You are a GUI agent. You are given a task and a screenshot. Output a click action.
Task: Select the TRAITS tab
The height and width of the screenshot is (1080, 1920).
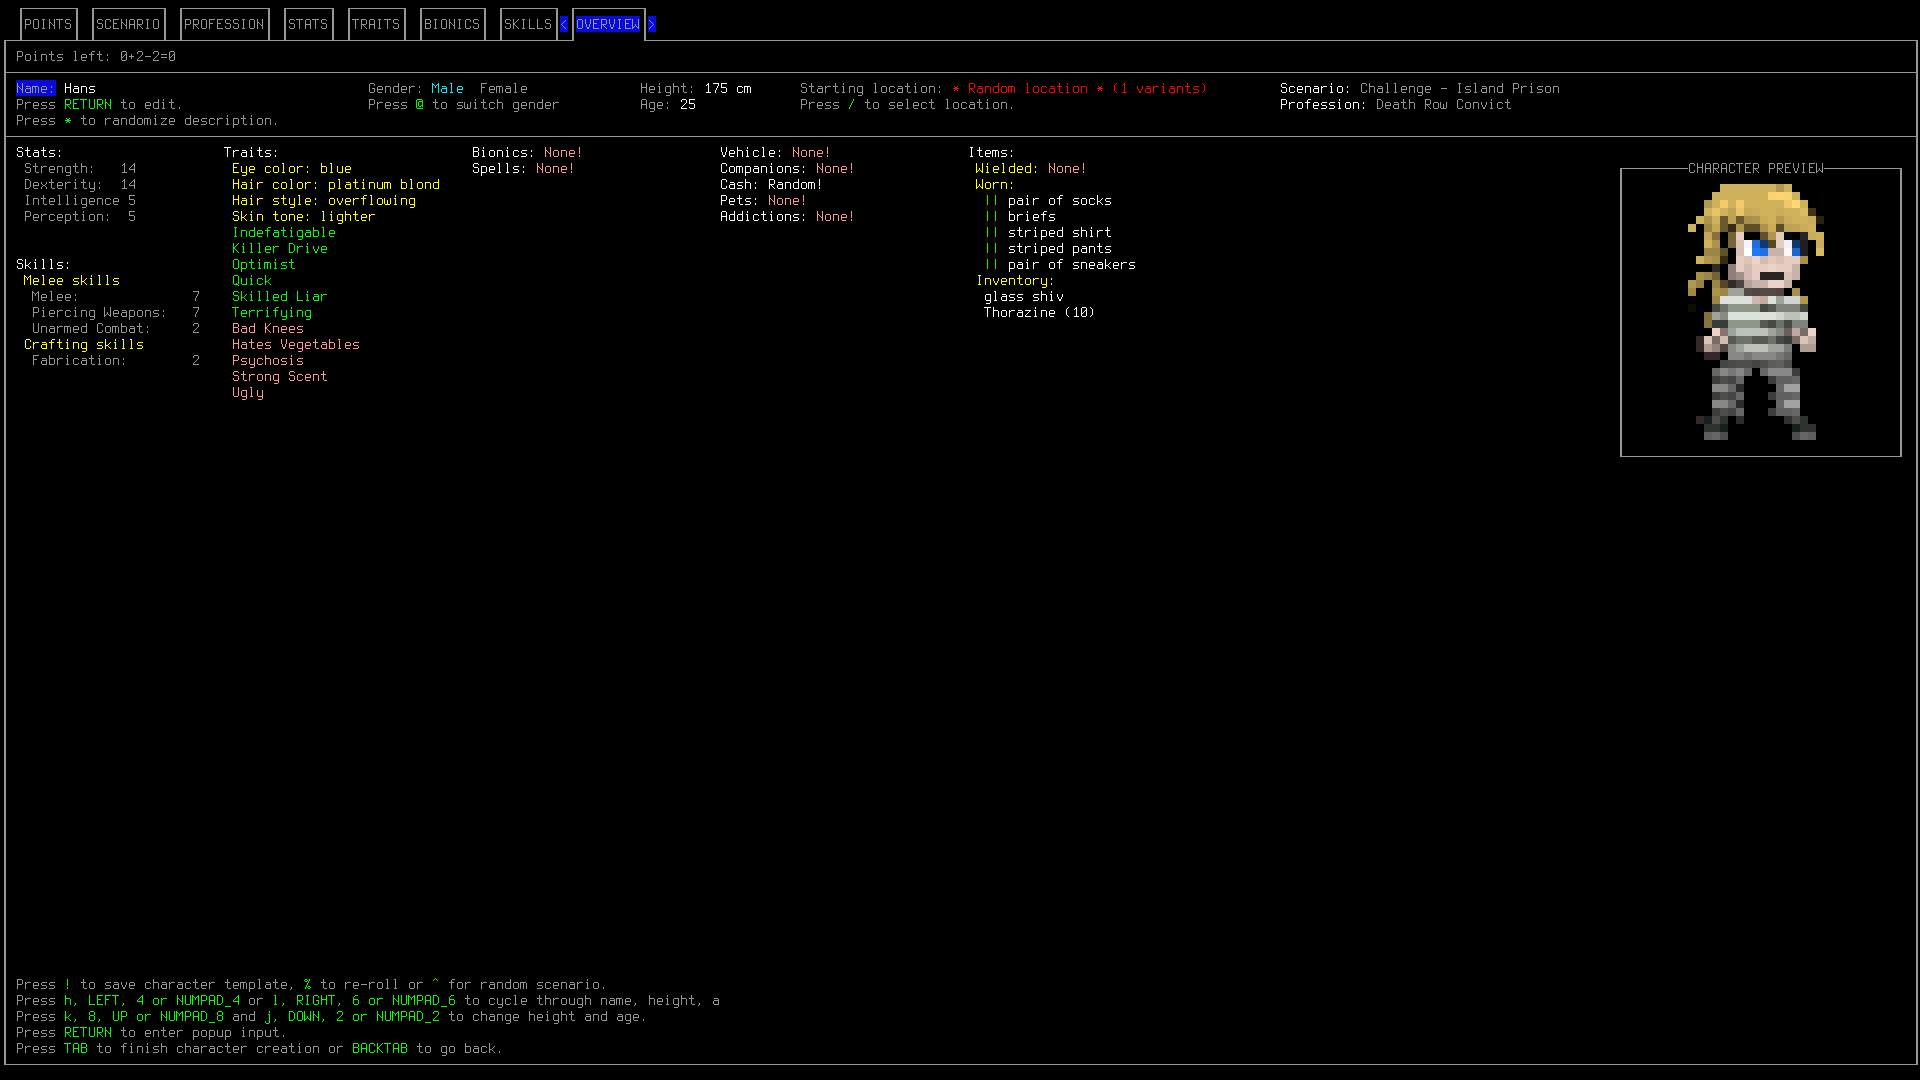[x=376, y=24]
